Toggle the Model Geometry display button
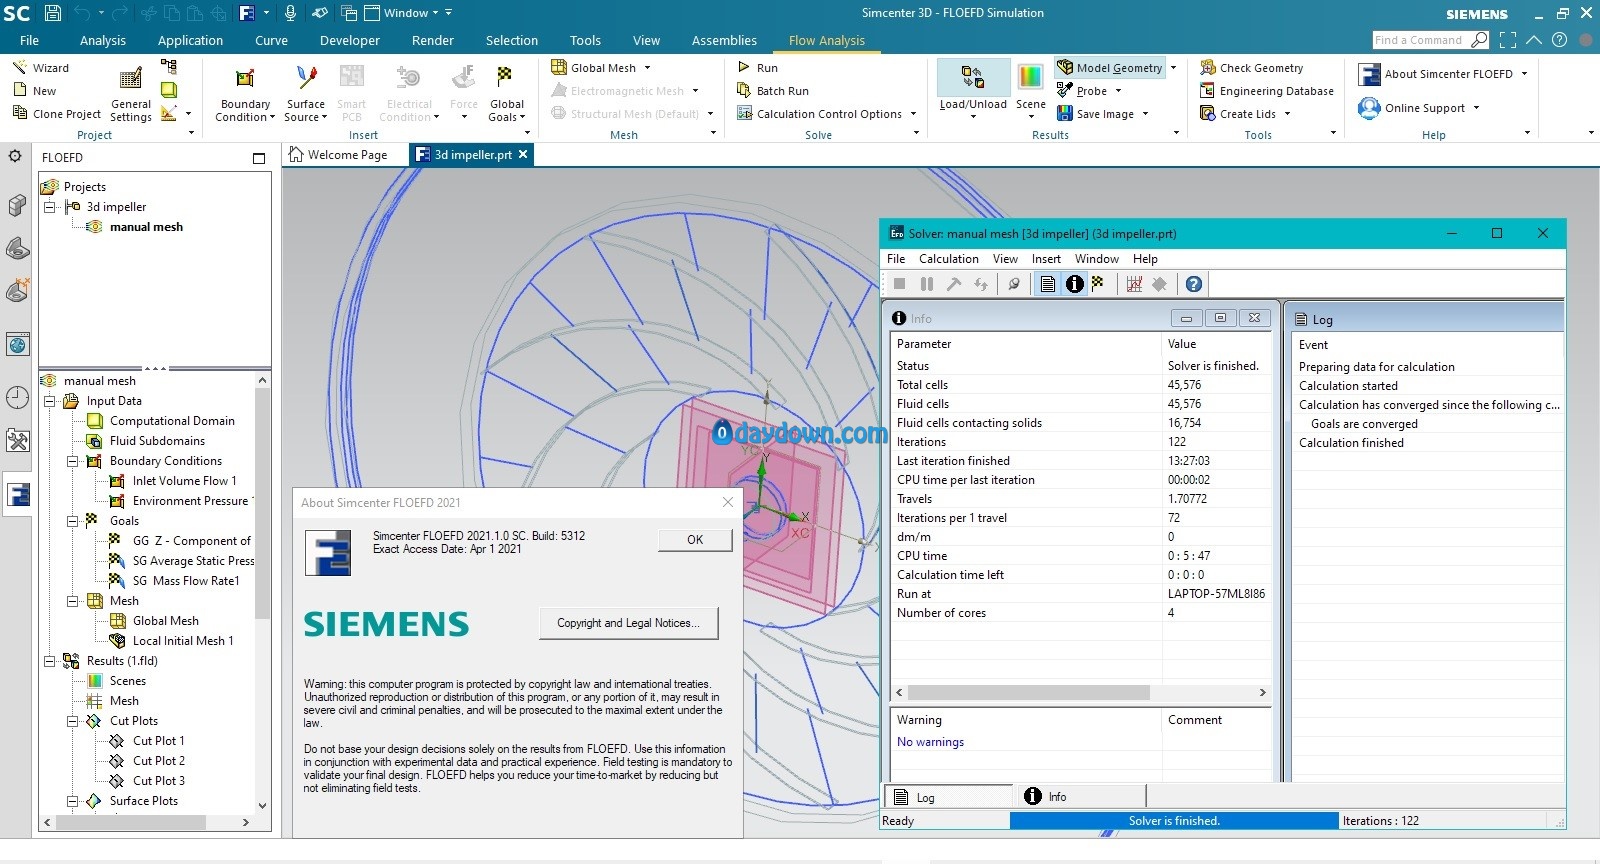The height and width of the screenshot is (864, 1600). click(1110, 68)
